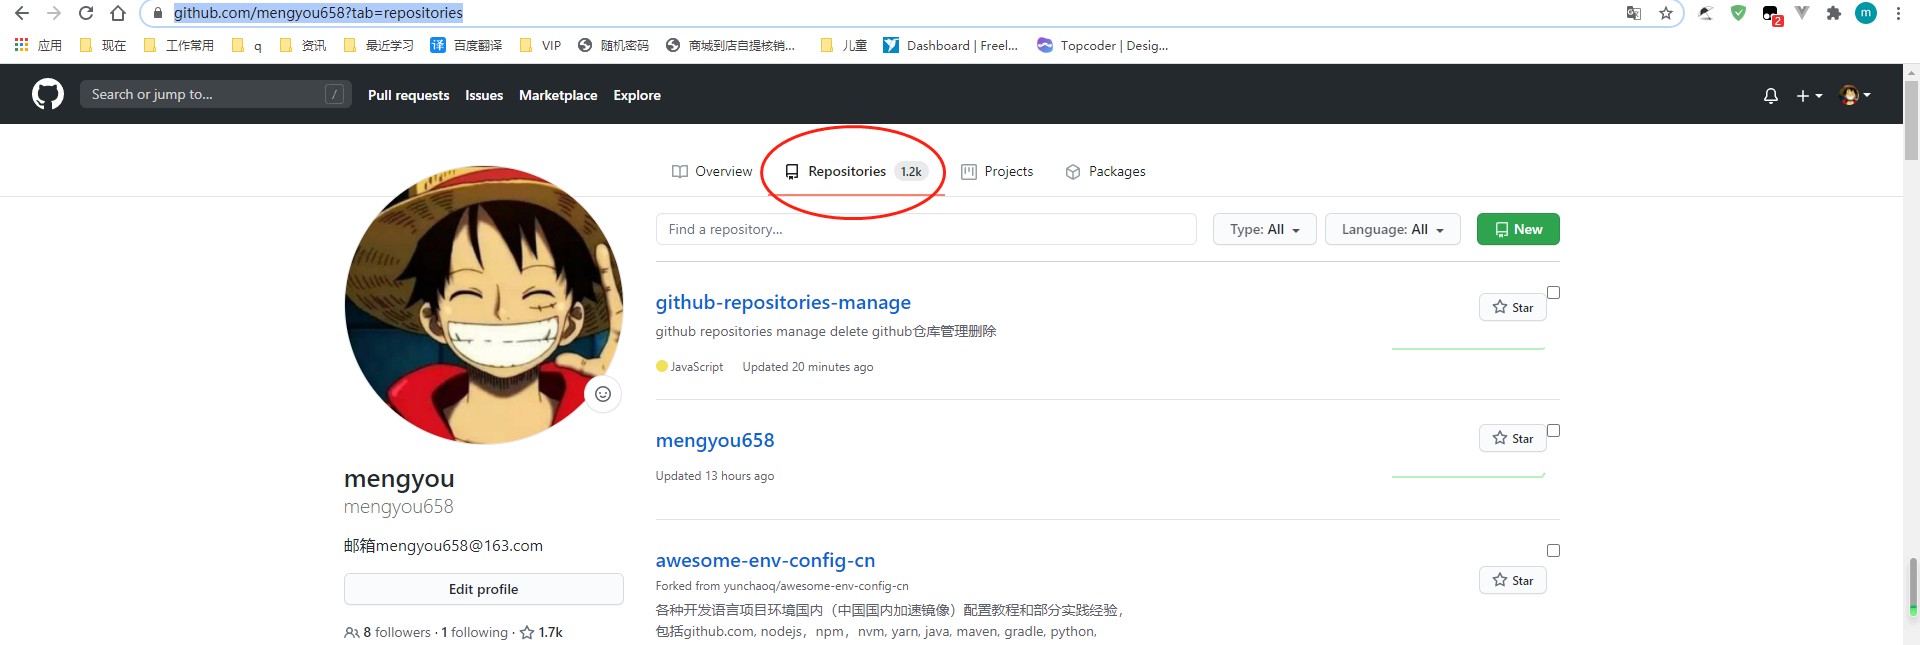Open the Chrome profile avatar 'm'

point(1866,13)
